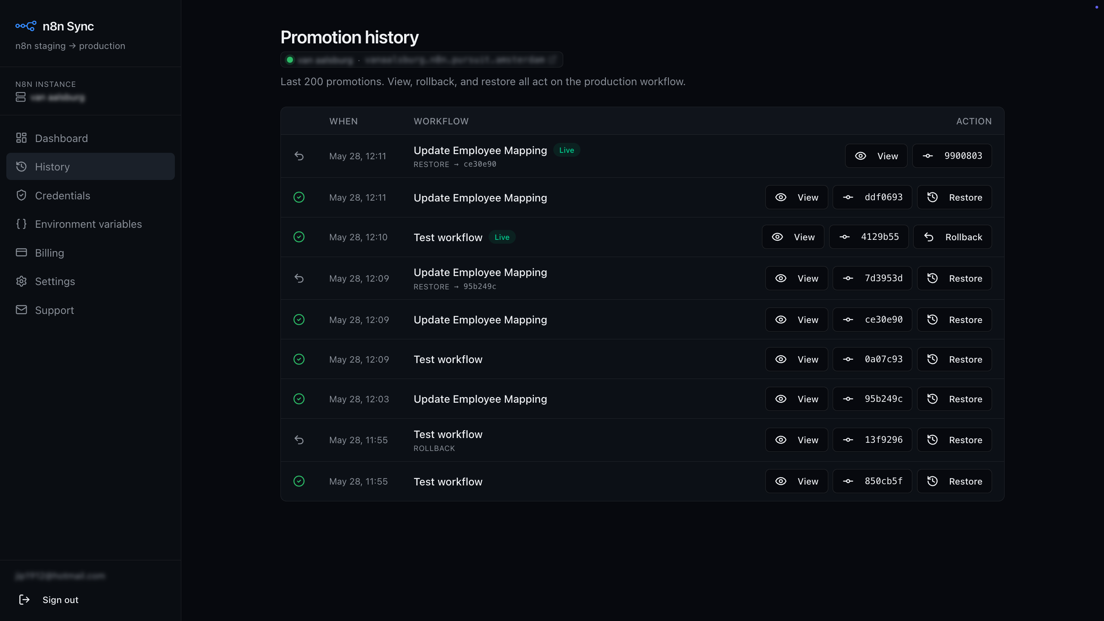The height and width of the screenshot is (621, 1104).
Task: Open Environment variables page
Action: (90, 224)
